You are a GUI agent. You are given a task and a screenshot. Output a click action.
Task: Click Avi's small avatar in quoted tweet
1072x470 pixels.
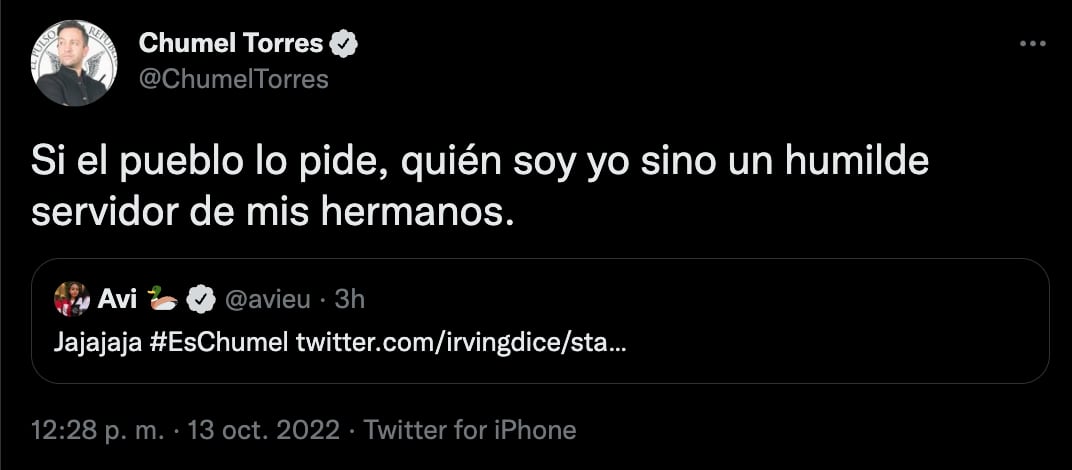click(x=72, y=297)
